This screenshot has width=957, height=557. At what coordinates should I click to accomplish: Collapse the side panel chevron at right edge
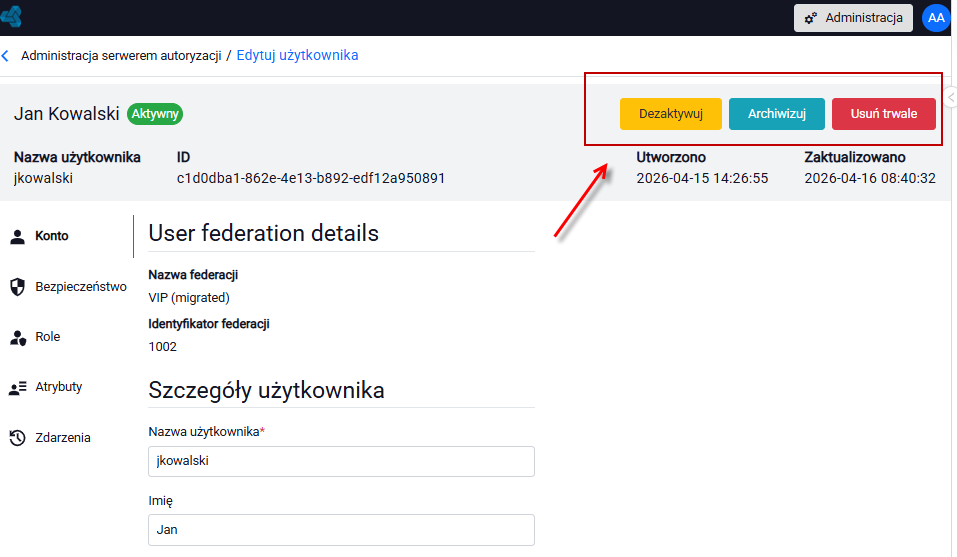point(951,98)
